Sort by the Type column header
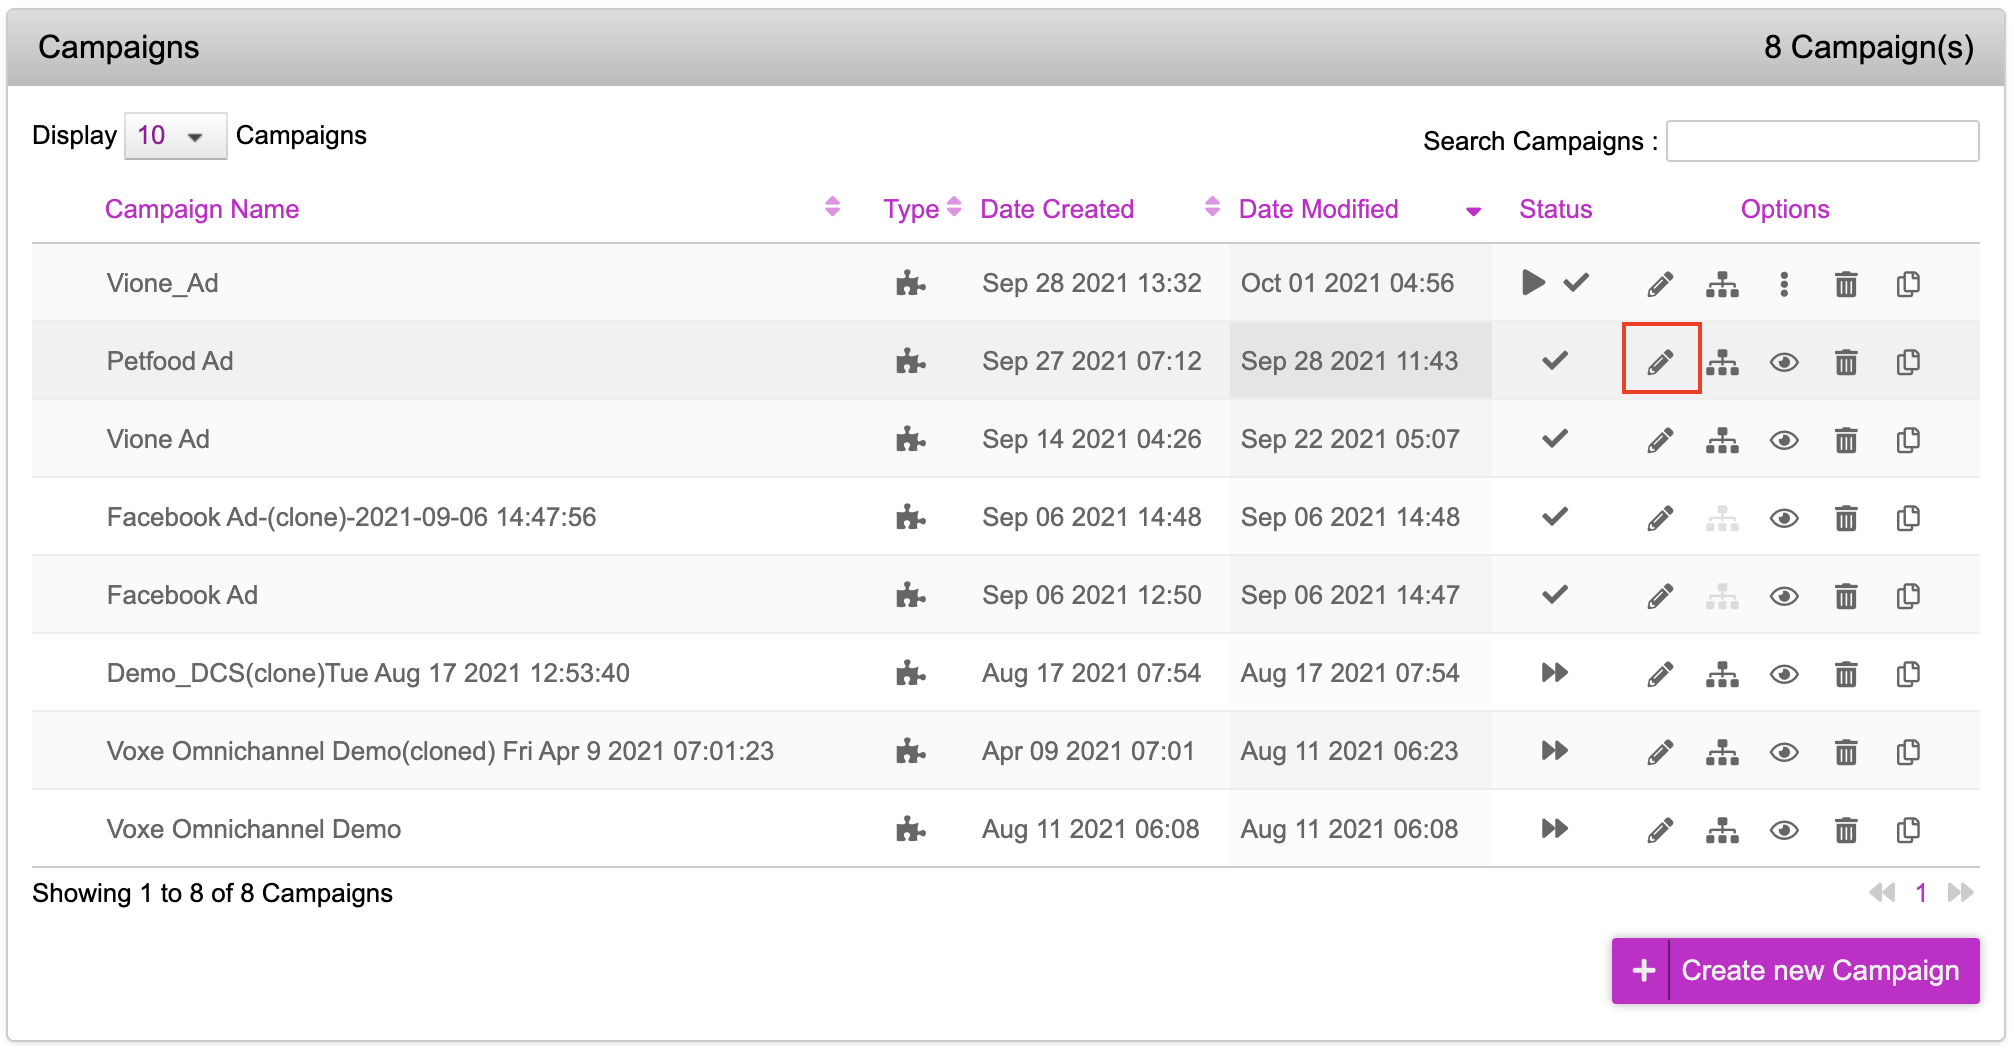 click(x=911, y=209)
